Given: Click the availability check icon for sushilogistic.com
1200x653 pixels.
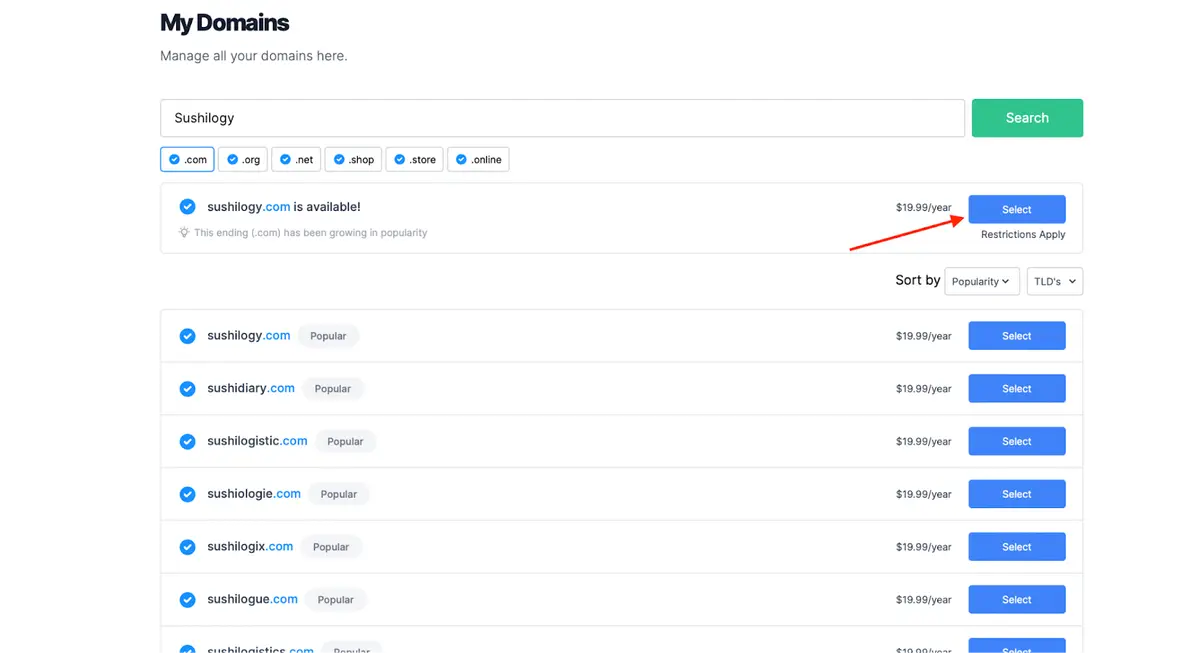Looking at the screenshot, I should pyautogui.click(x=187, y=441).
